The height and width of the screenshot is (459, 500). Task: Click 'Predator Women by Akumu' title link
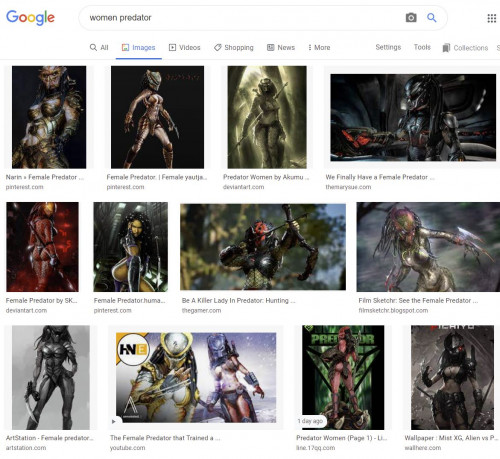point(266,177)
